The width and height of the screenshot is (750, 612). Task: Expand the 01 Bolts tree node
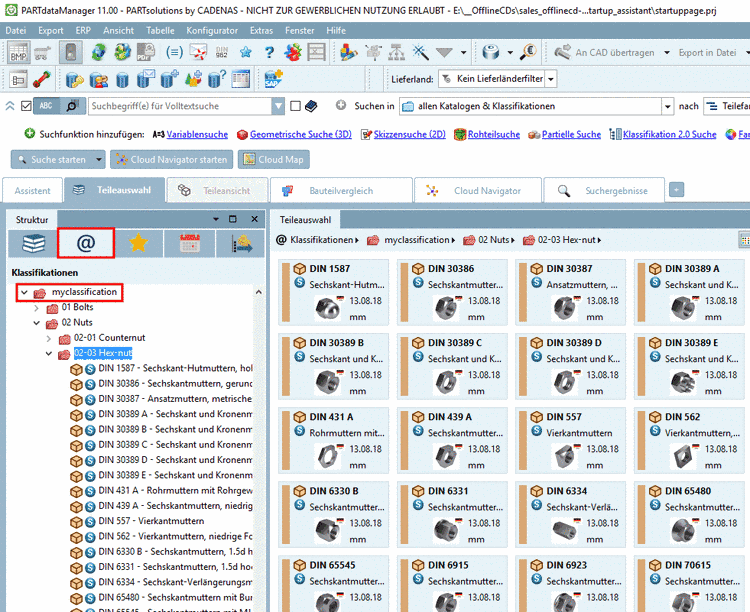click(x=37, y=308)
